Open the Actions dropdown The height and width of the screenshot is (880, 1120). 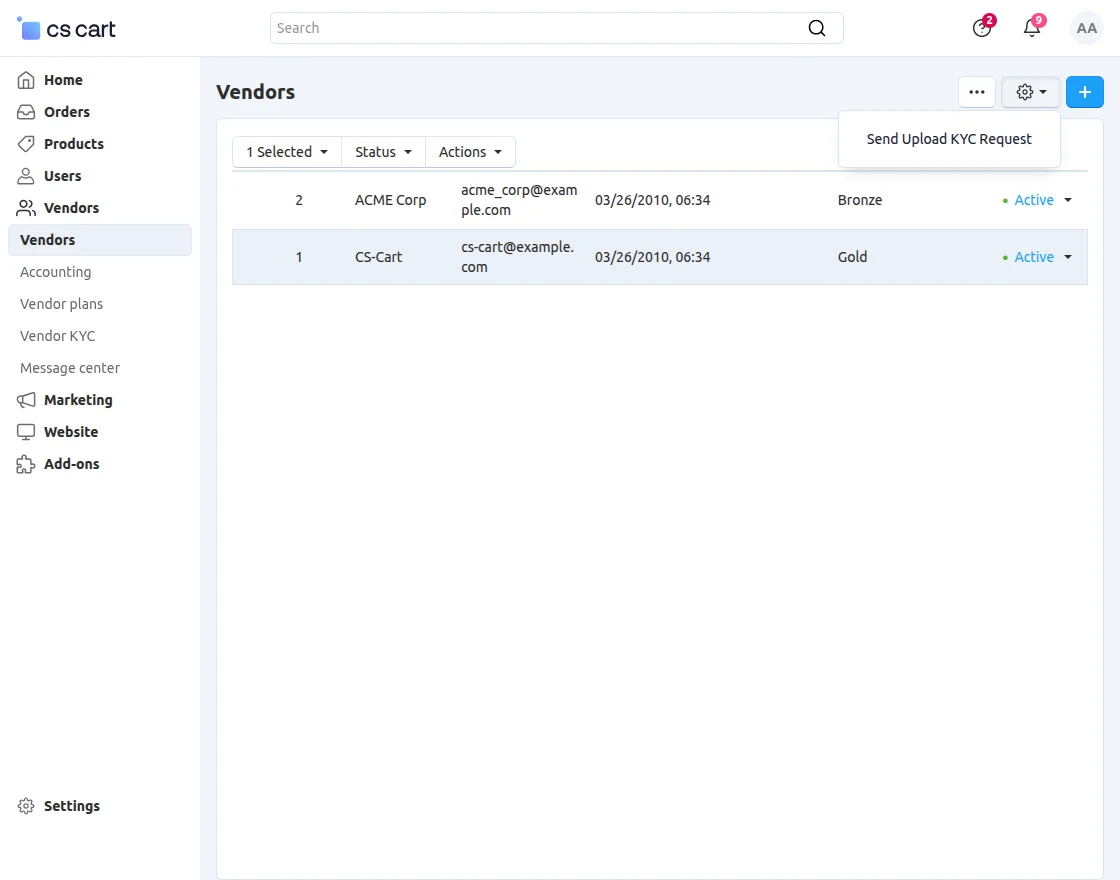470,152
